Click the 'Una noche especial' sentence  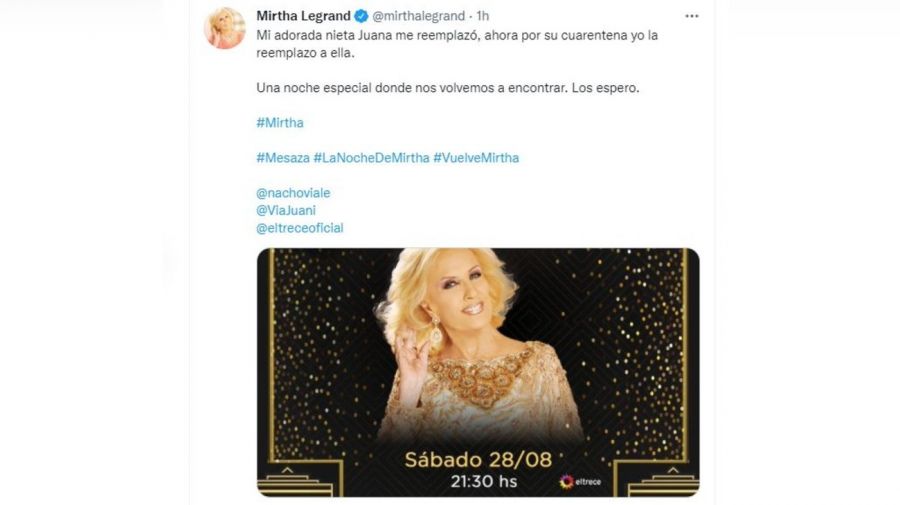coord(448,88)
